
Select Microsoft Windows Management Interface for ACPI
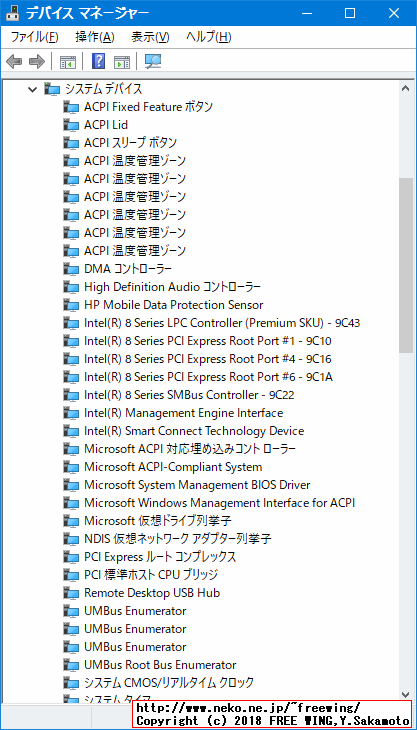tap(220, 503)
